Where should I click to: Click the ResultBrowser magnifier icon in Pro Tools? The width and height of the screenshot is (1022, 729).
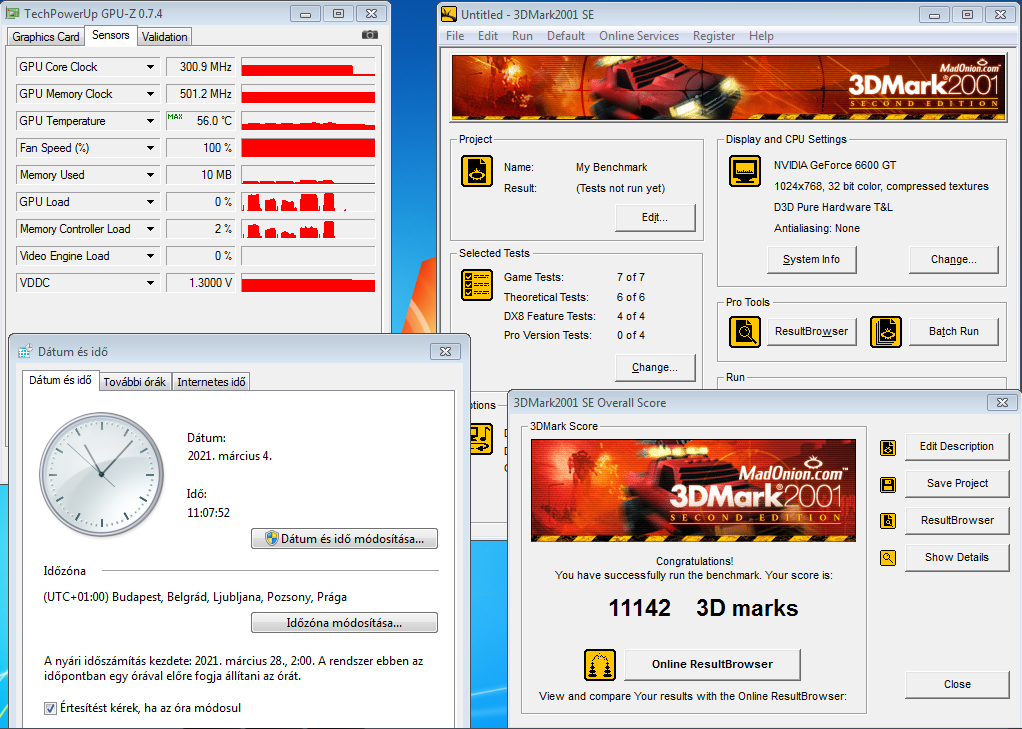(745, 332)
